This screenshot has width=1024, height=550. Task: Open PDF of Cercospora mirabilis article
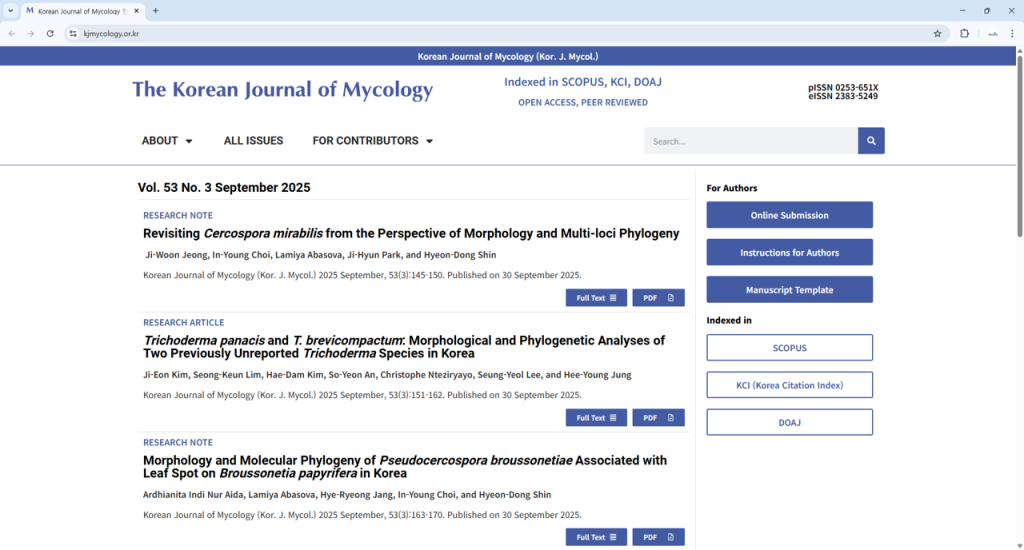pos(658,298)
